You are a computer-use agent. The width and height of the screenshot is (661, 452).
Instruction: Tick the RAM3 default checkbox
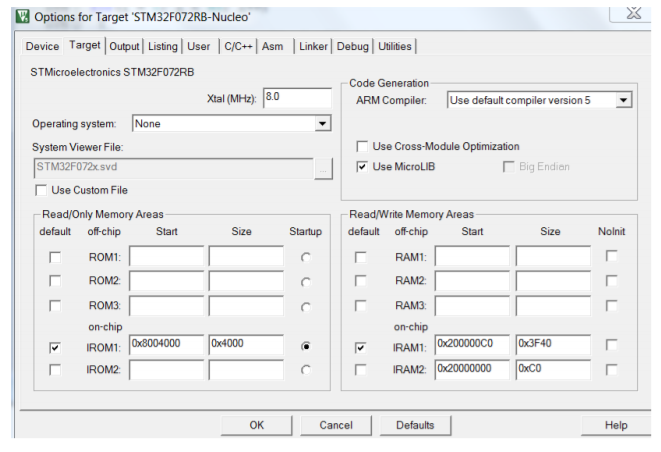(x=360, y=305)
